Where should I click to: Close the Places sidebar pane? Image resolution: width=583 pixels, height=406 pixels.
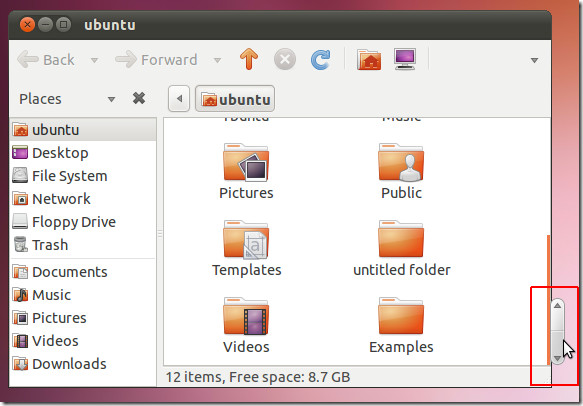pyautogui.click(x=139, y=98)
